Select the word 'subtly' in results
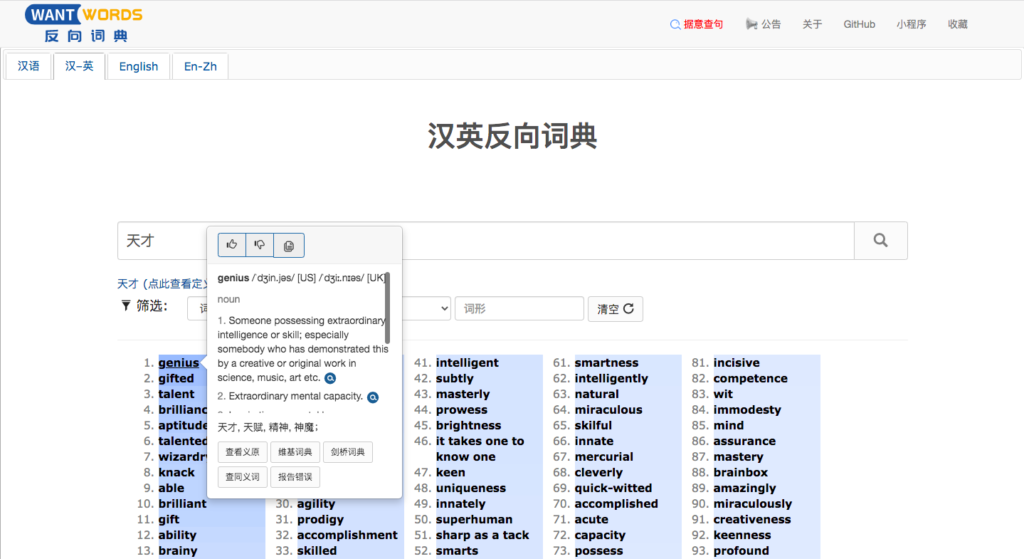 click(455, 378)
